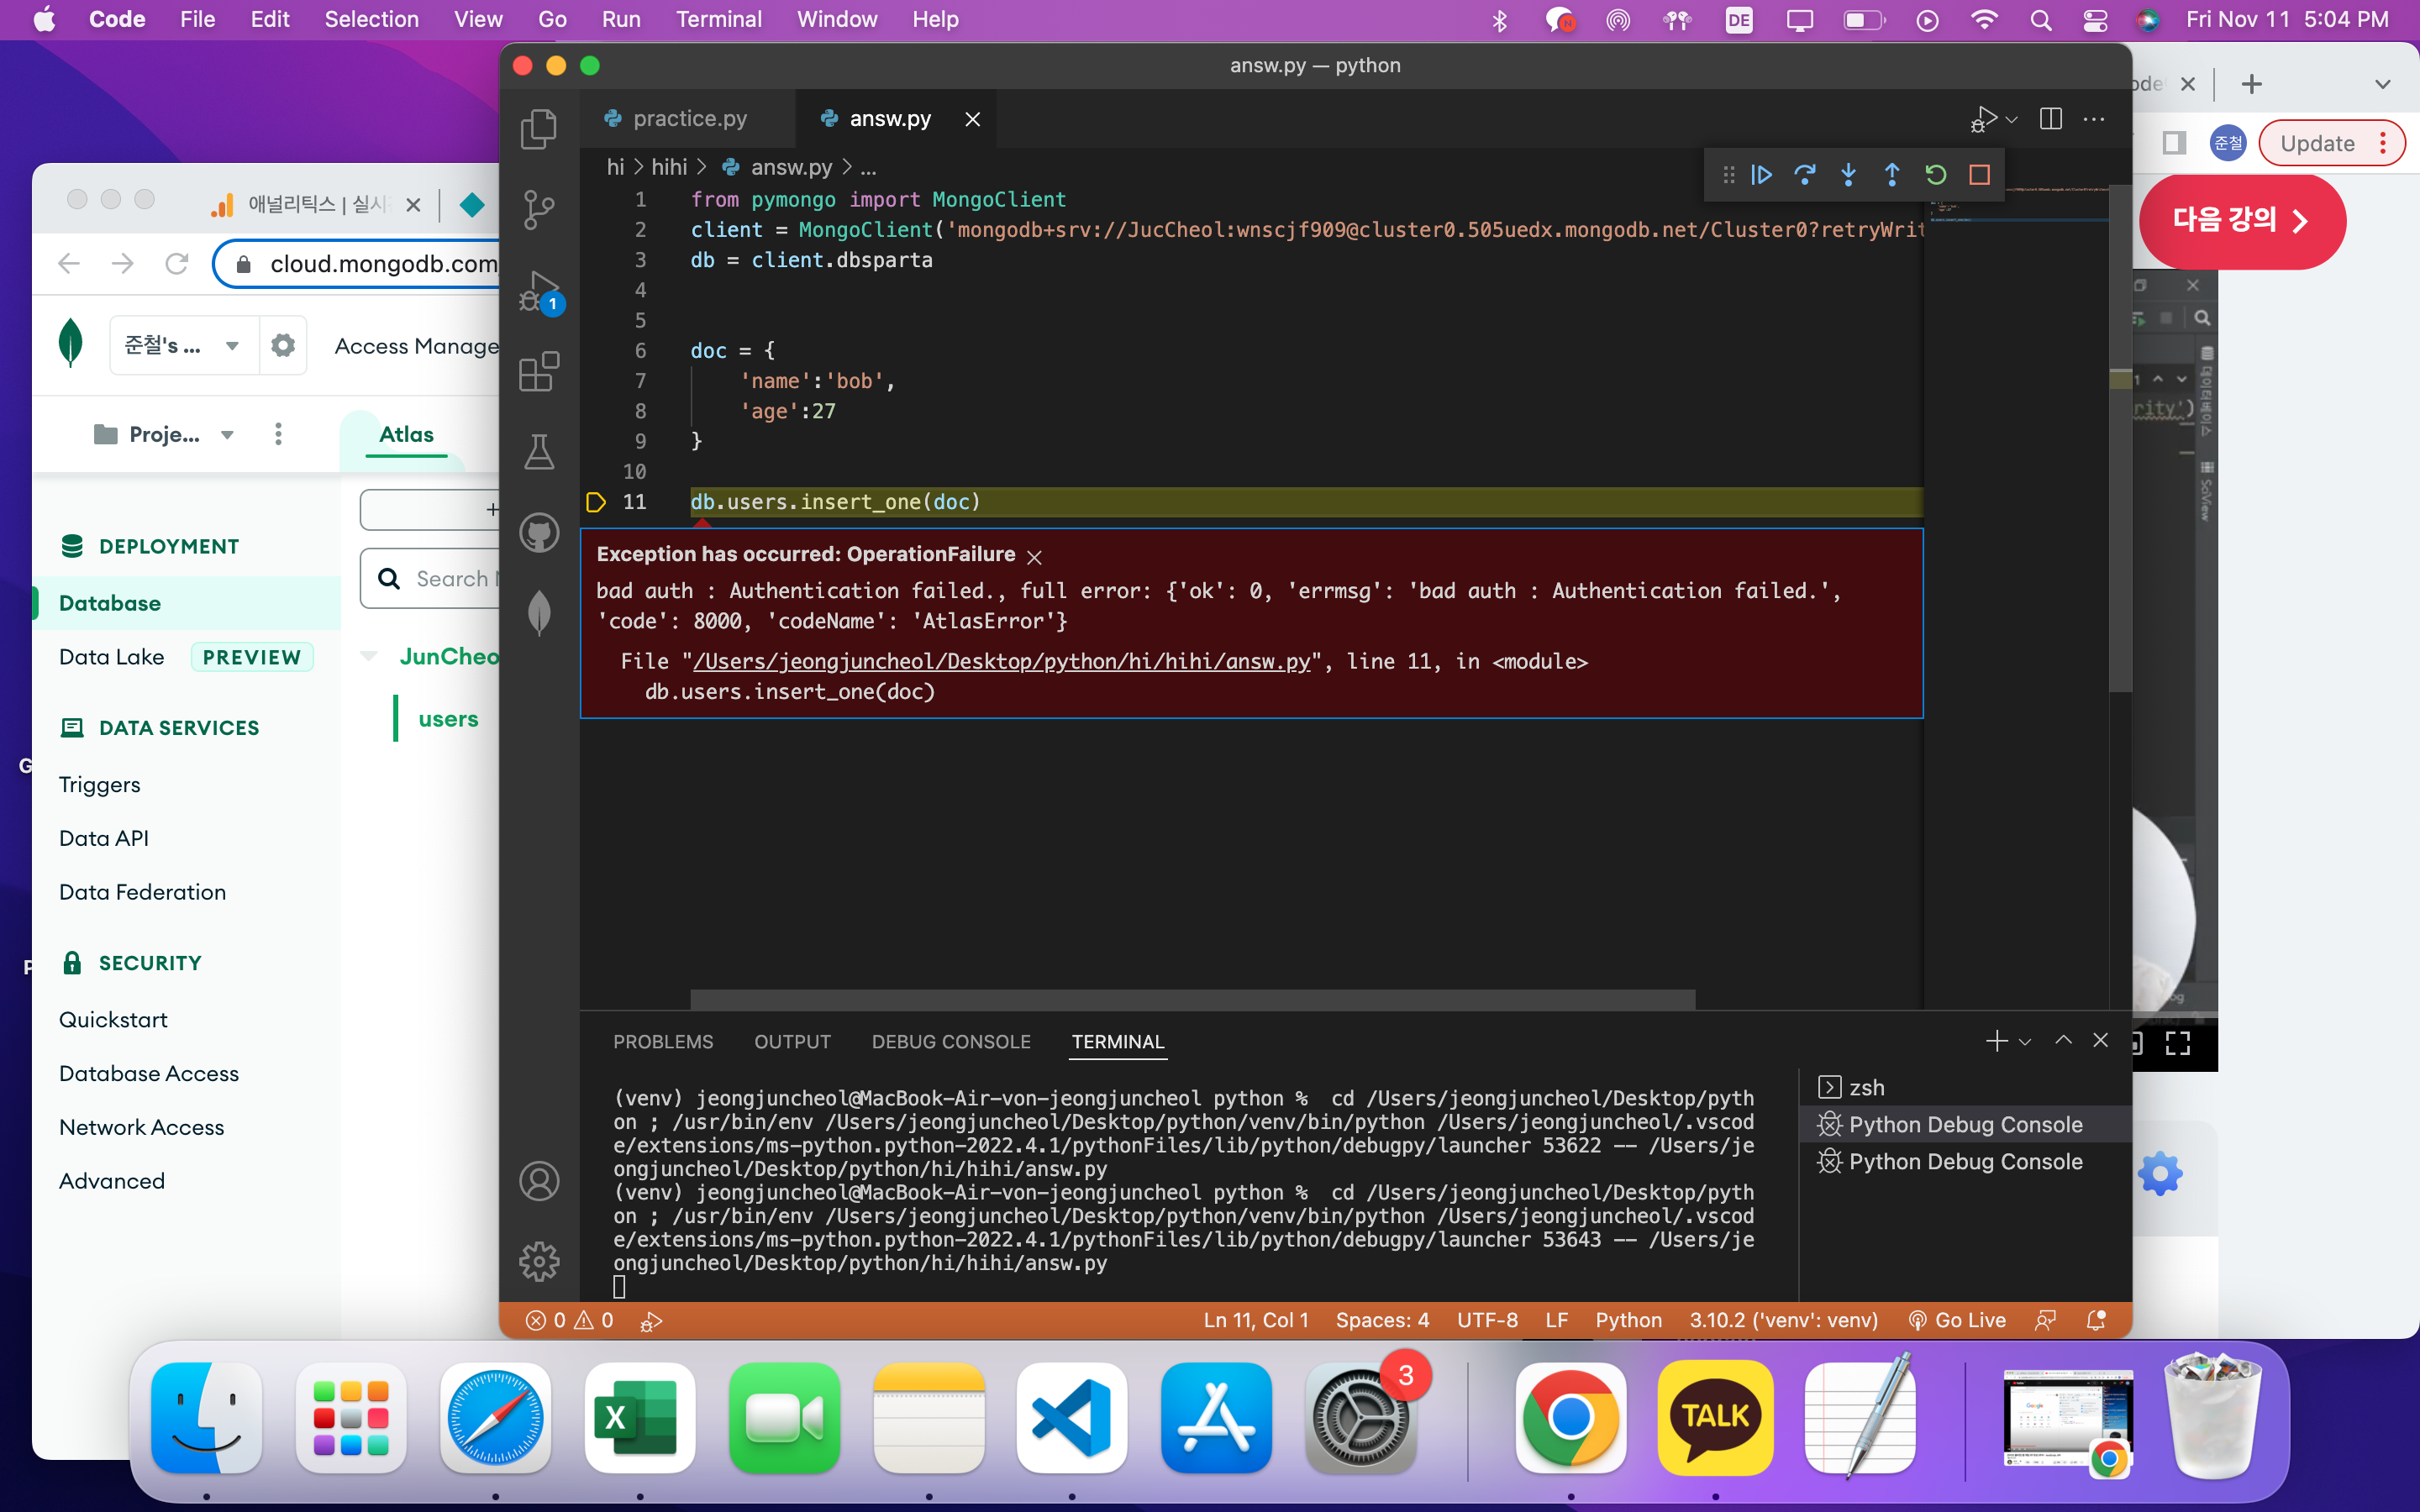The width and height of the screenshot is (2420, 1512).
Task: Open the Testing flask view
Action: coord(539,452)
